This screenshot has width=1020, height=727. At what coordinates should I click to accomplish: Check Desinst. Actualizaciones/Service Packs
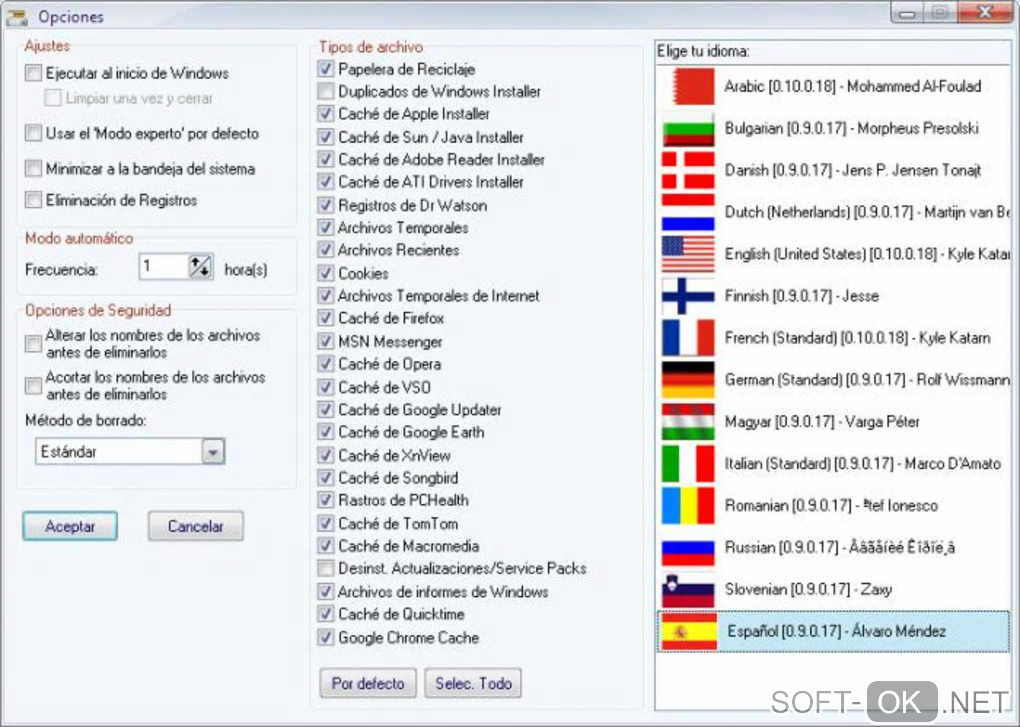(x=326, y=568)
